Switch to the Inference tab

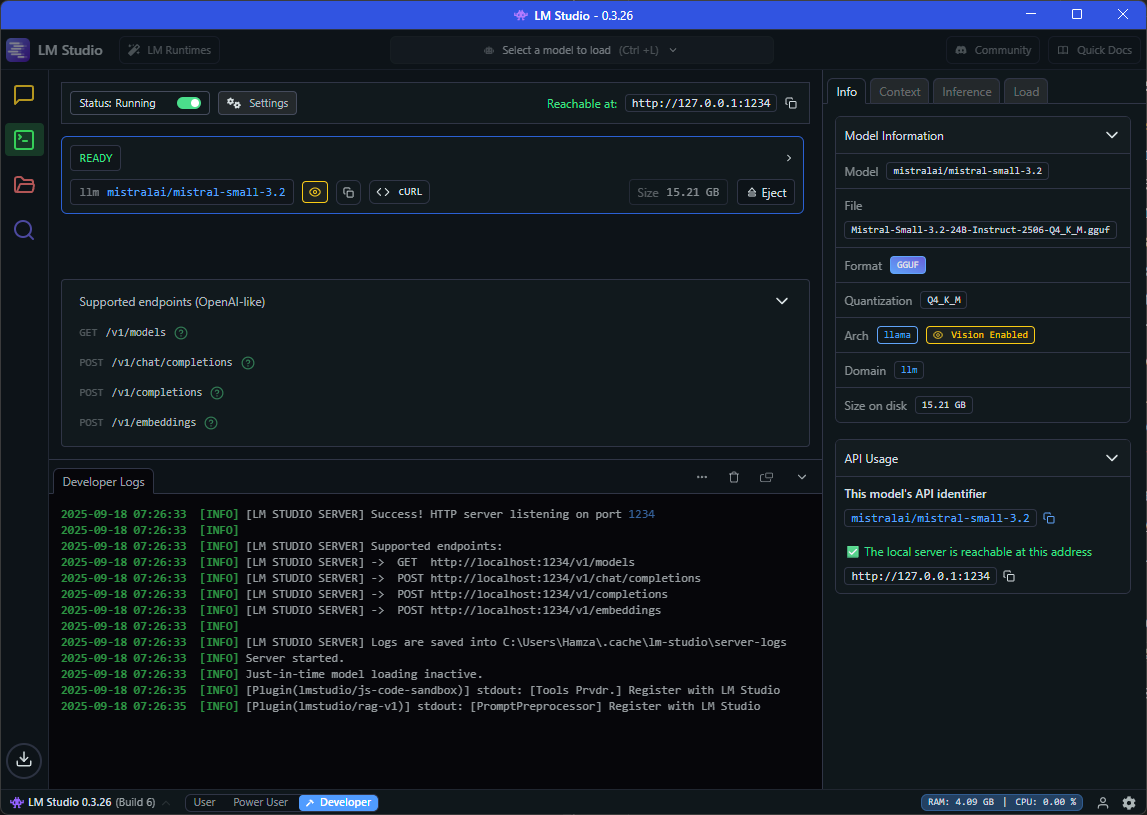tap(966, 92)
